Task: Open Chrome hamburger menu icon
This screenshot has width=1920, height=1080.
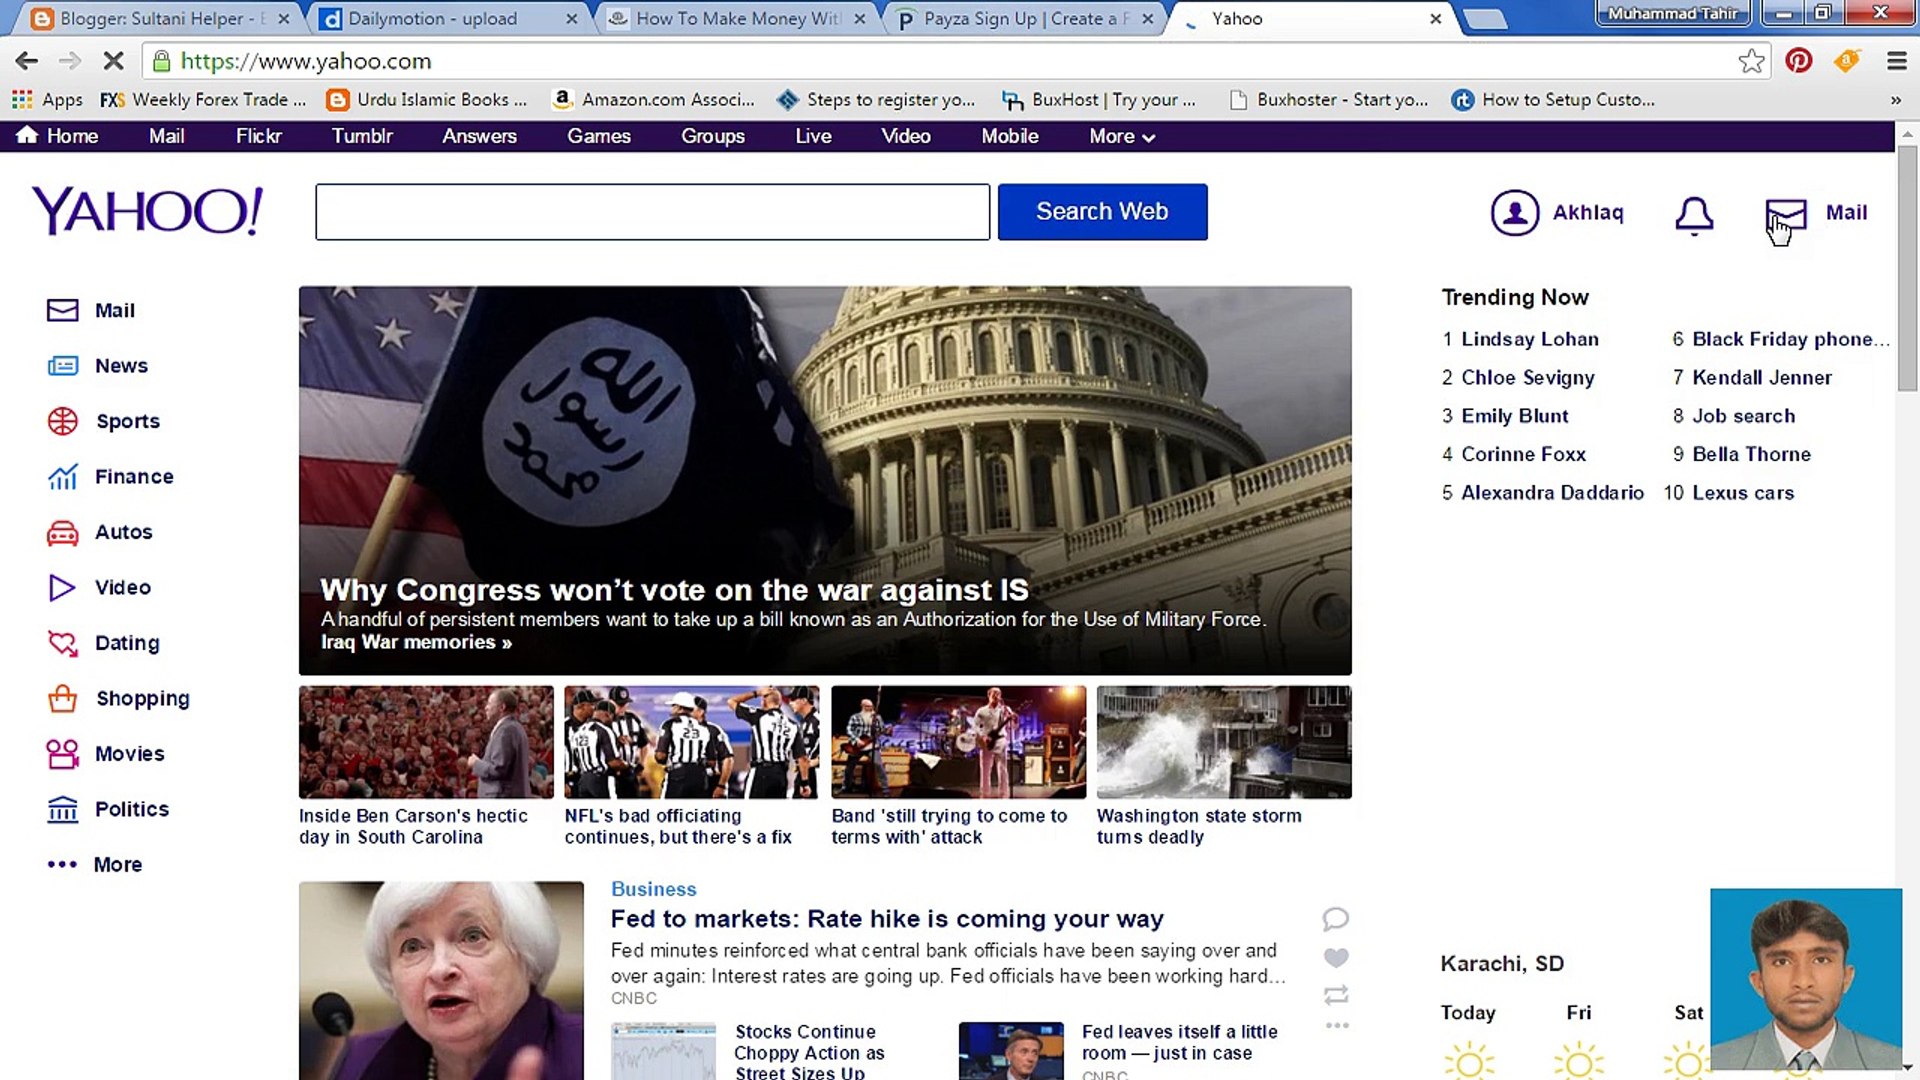Action: click(x=1896, y=61)
